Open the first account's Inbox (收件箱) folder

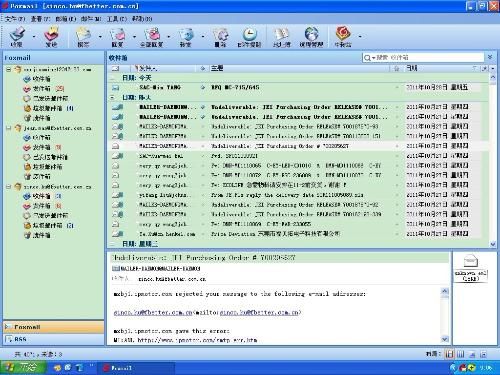pos(37,79)
